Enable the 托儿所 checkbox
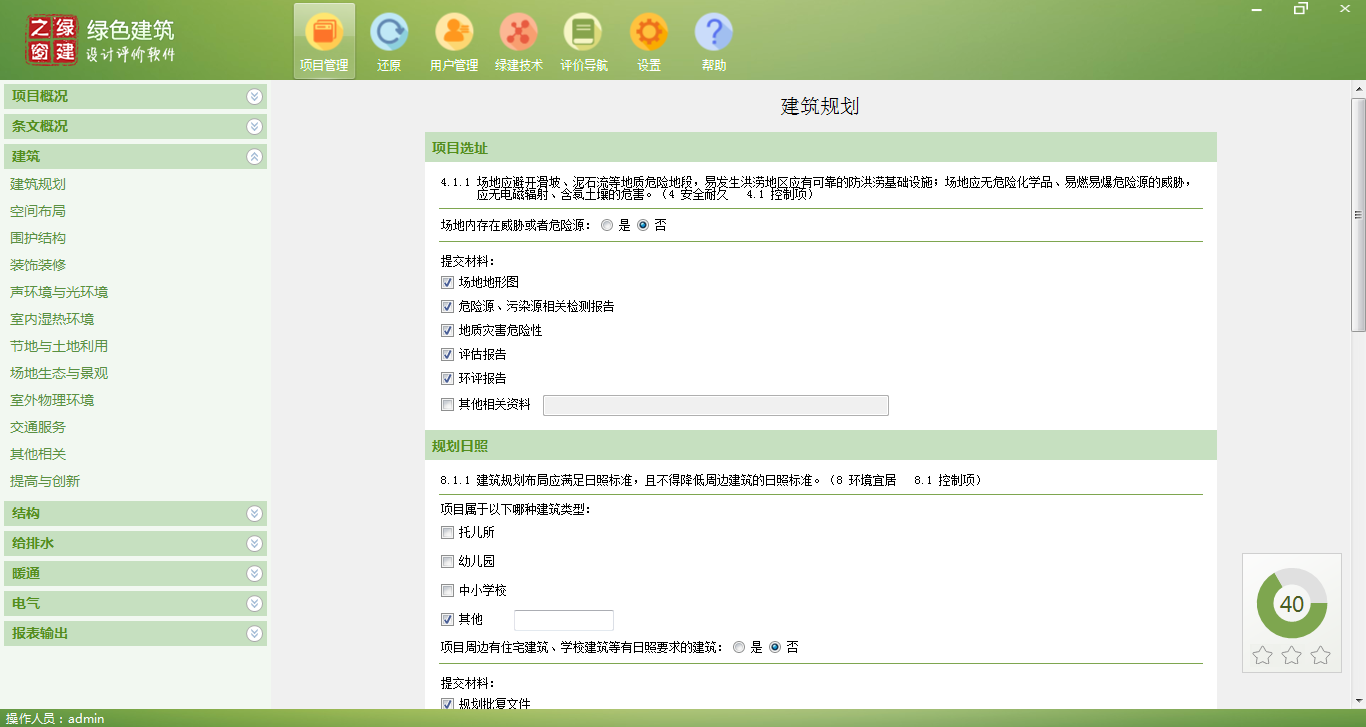Image resolution: width=1366 pixels, height=727 pixels. pyautogui.click(x=446, y=533)
